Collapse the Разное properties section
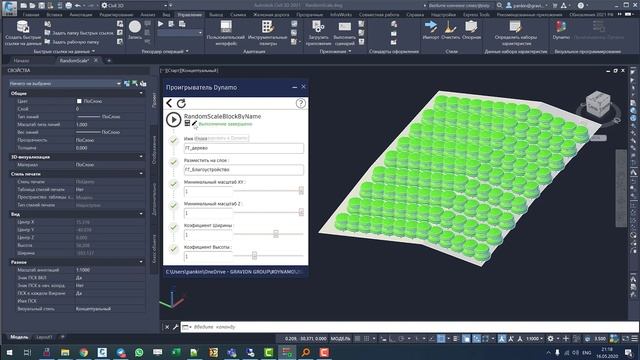Viewport: 640px width, 360px height. coord(141,262)
